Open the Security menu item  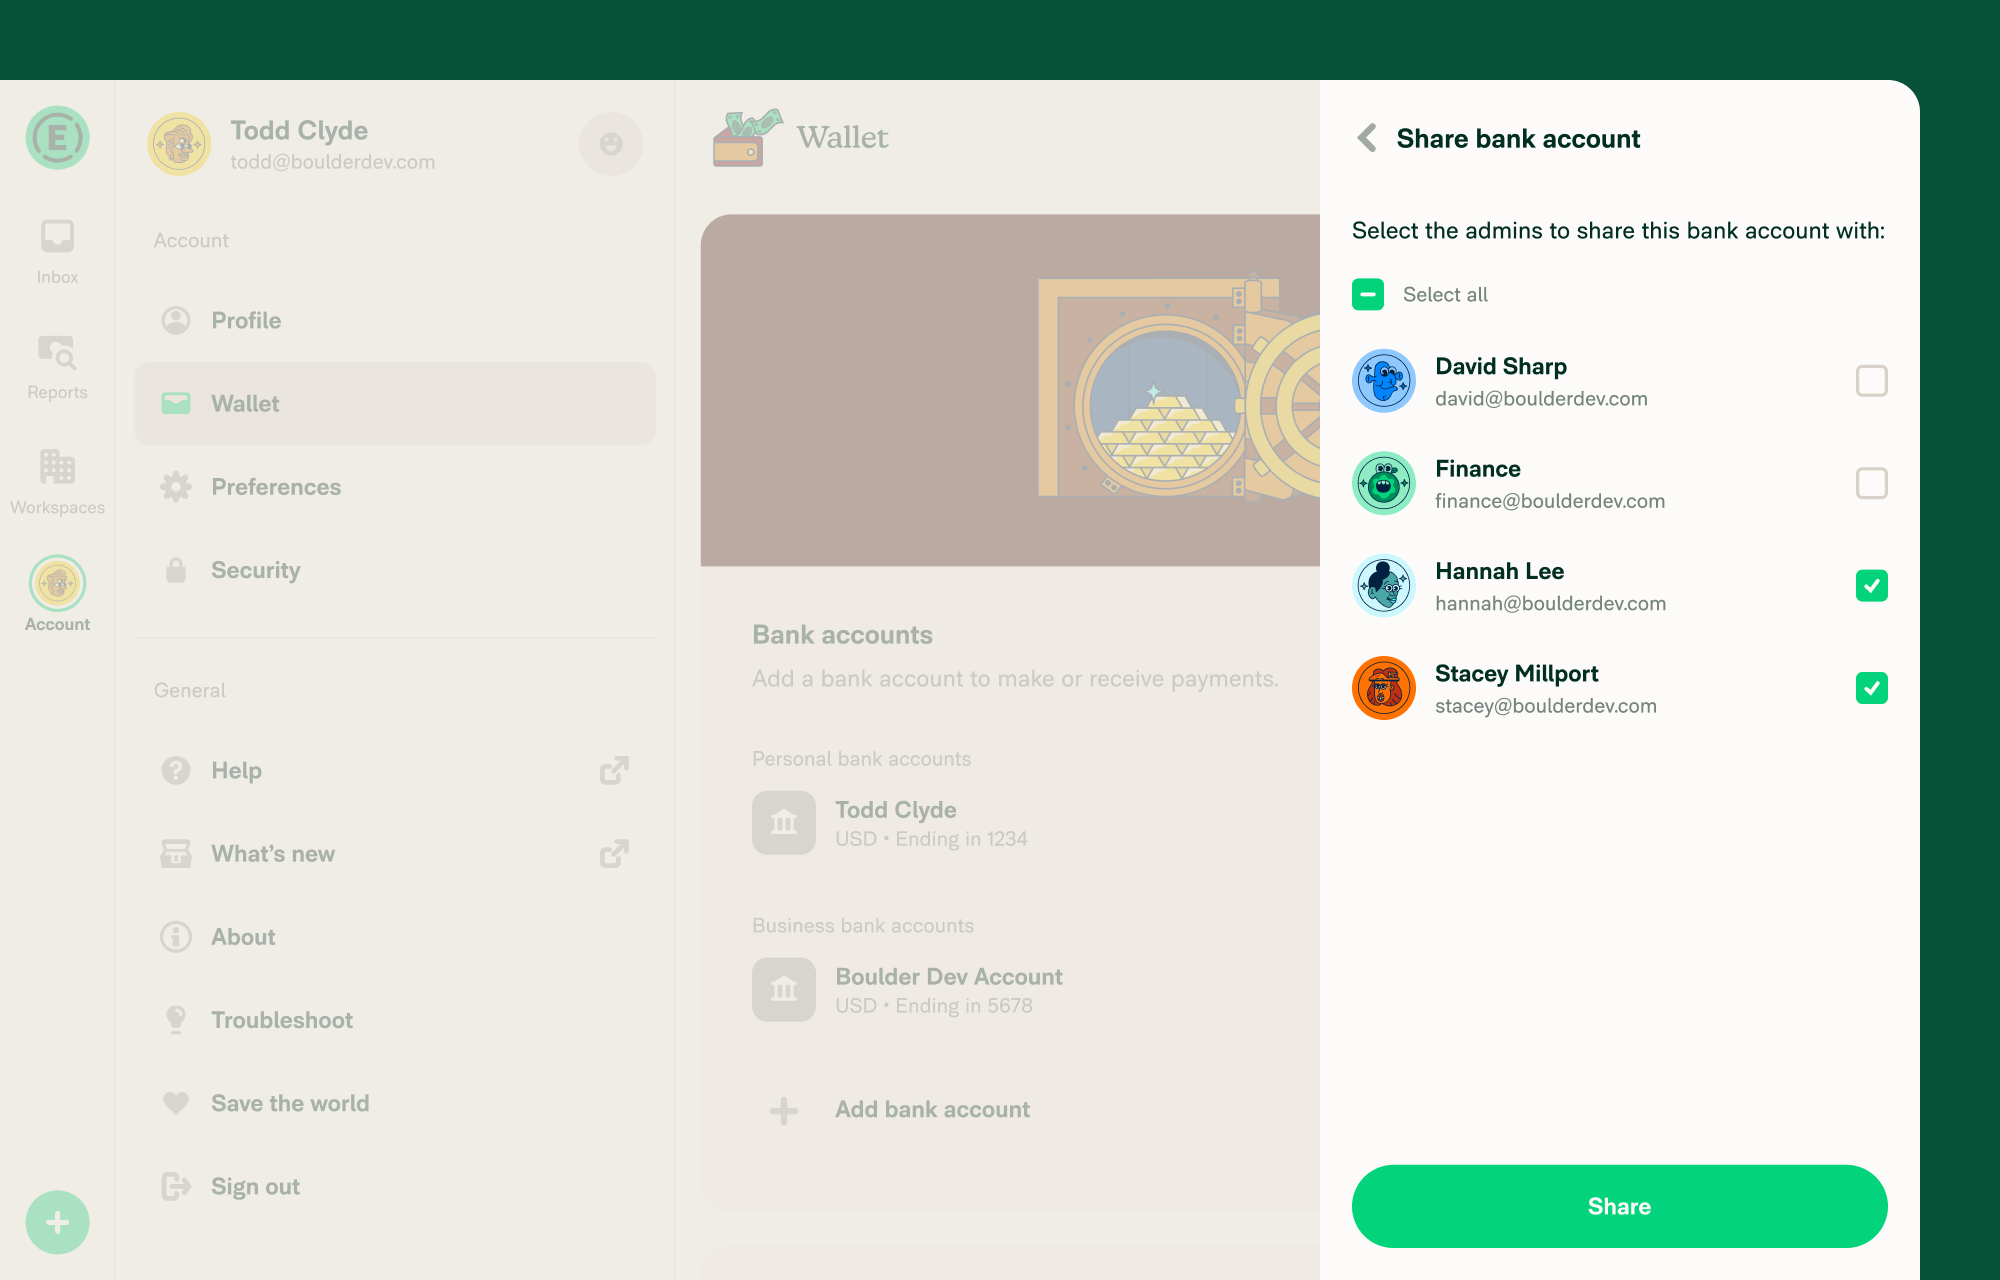pos(255,570)
